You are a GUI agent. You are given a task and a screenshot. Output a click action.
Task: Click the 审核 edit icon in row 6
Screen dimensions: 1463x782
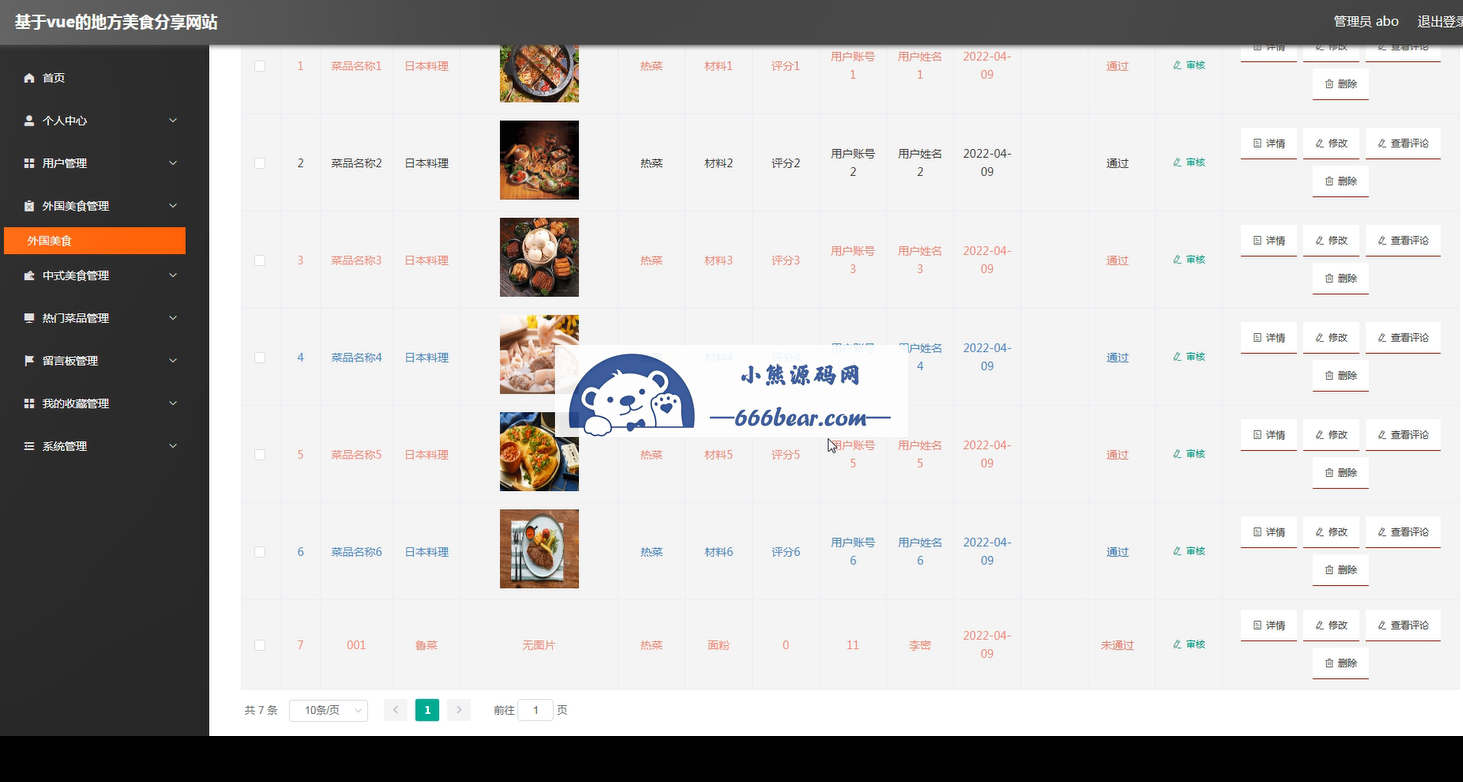[x=1177, y=551]
